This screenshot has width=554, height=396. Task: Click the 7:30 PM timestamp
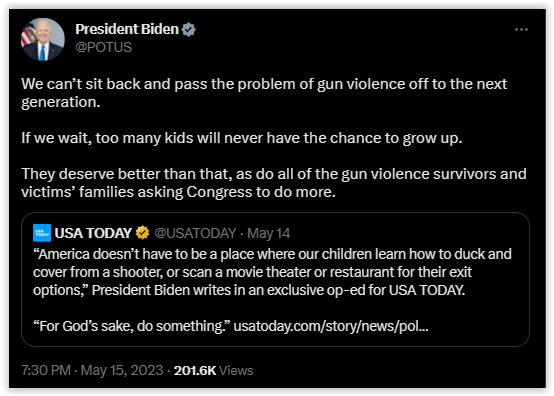(46, 371)
